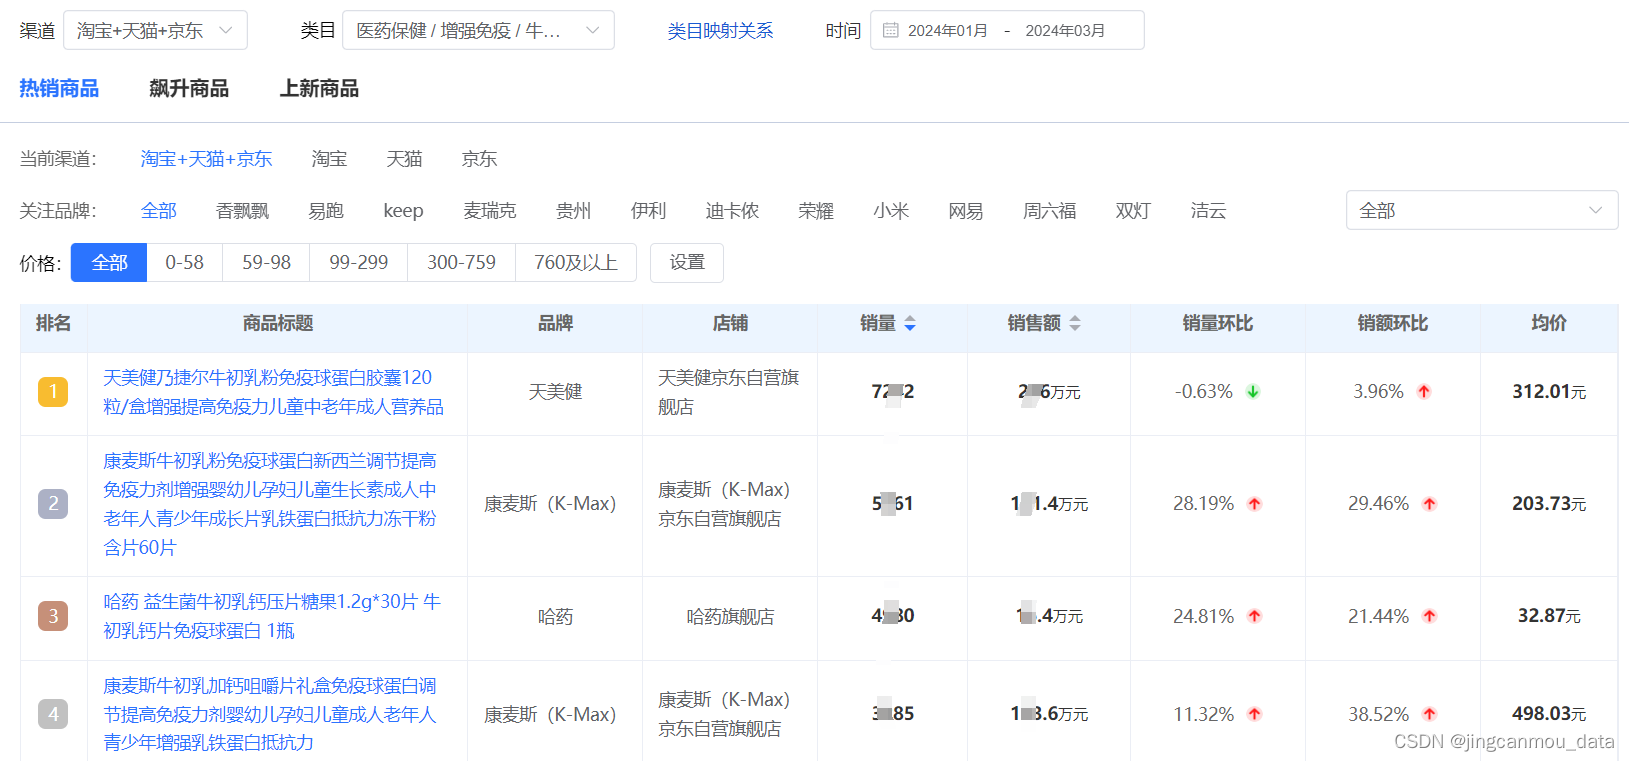Image resolution: width=1629 pixels, height=761 pixels.
Task: Open 康麦斯牛初乳粉免疫球蛋白新西兰 product link
Action: coord(270,504)
